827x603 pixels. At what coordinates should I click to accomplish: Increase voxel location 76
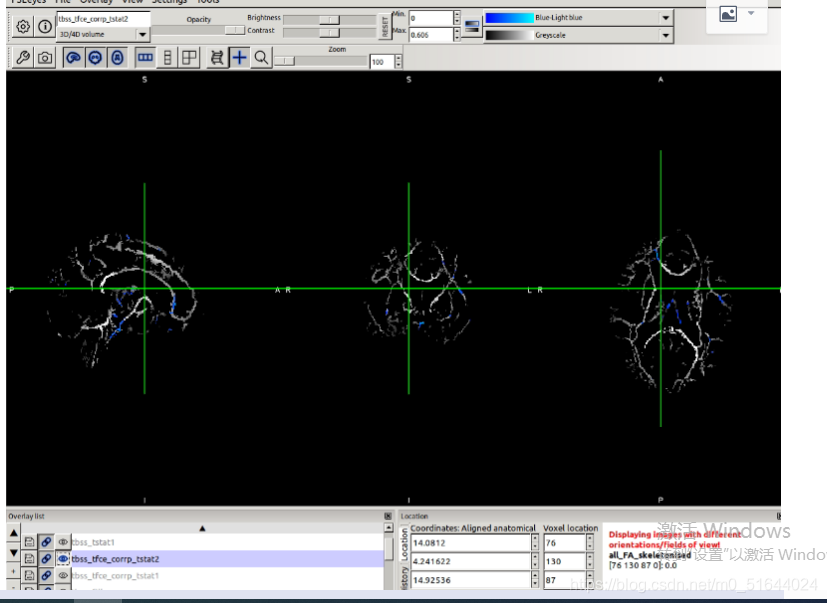click(x=590, y=539)
